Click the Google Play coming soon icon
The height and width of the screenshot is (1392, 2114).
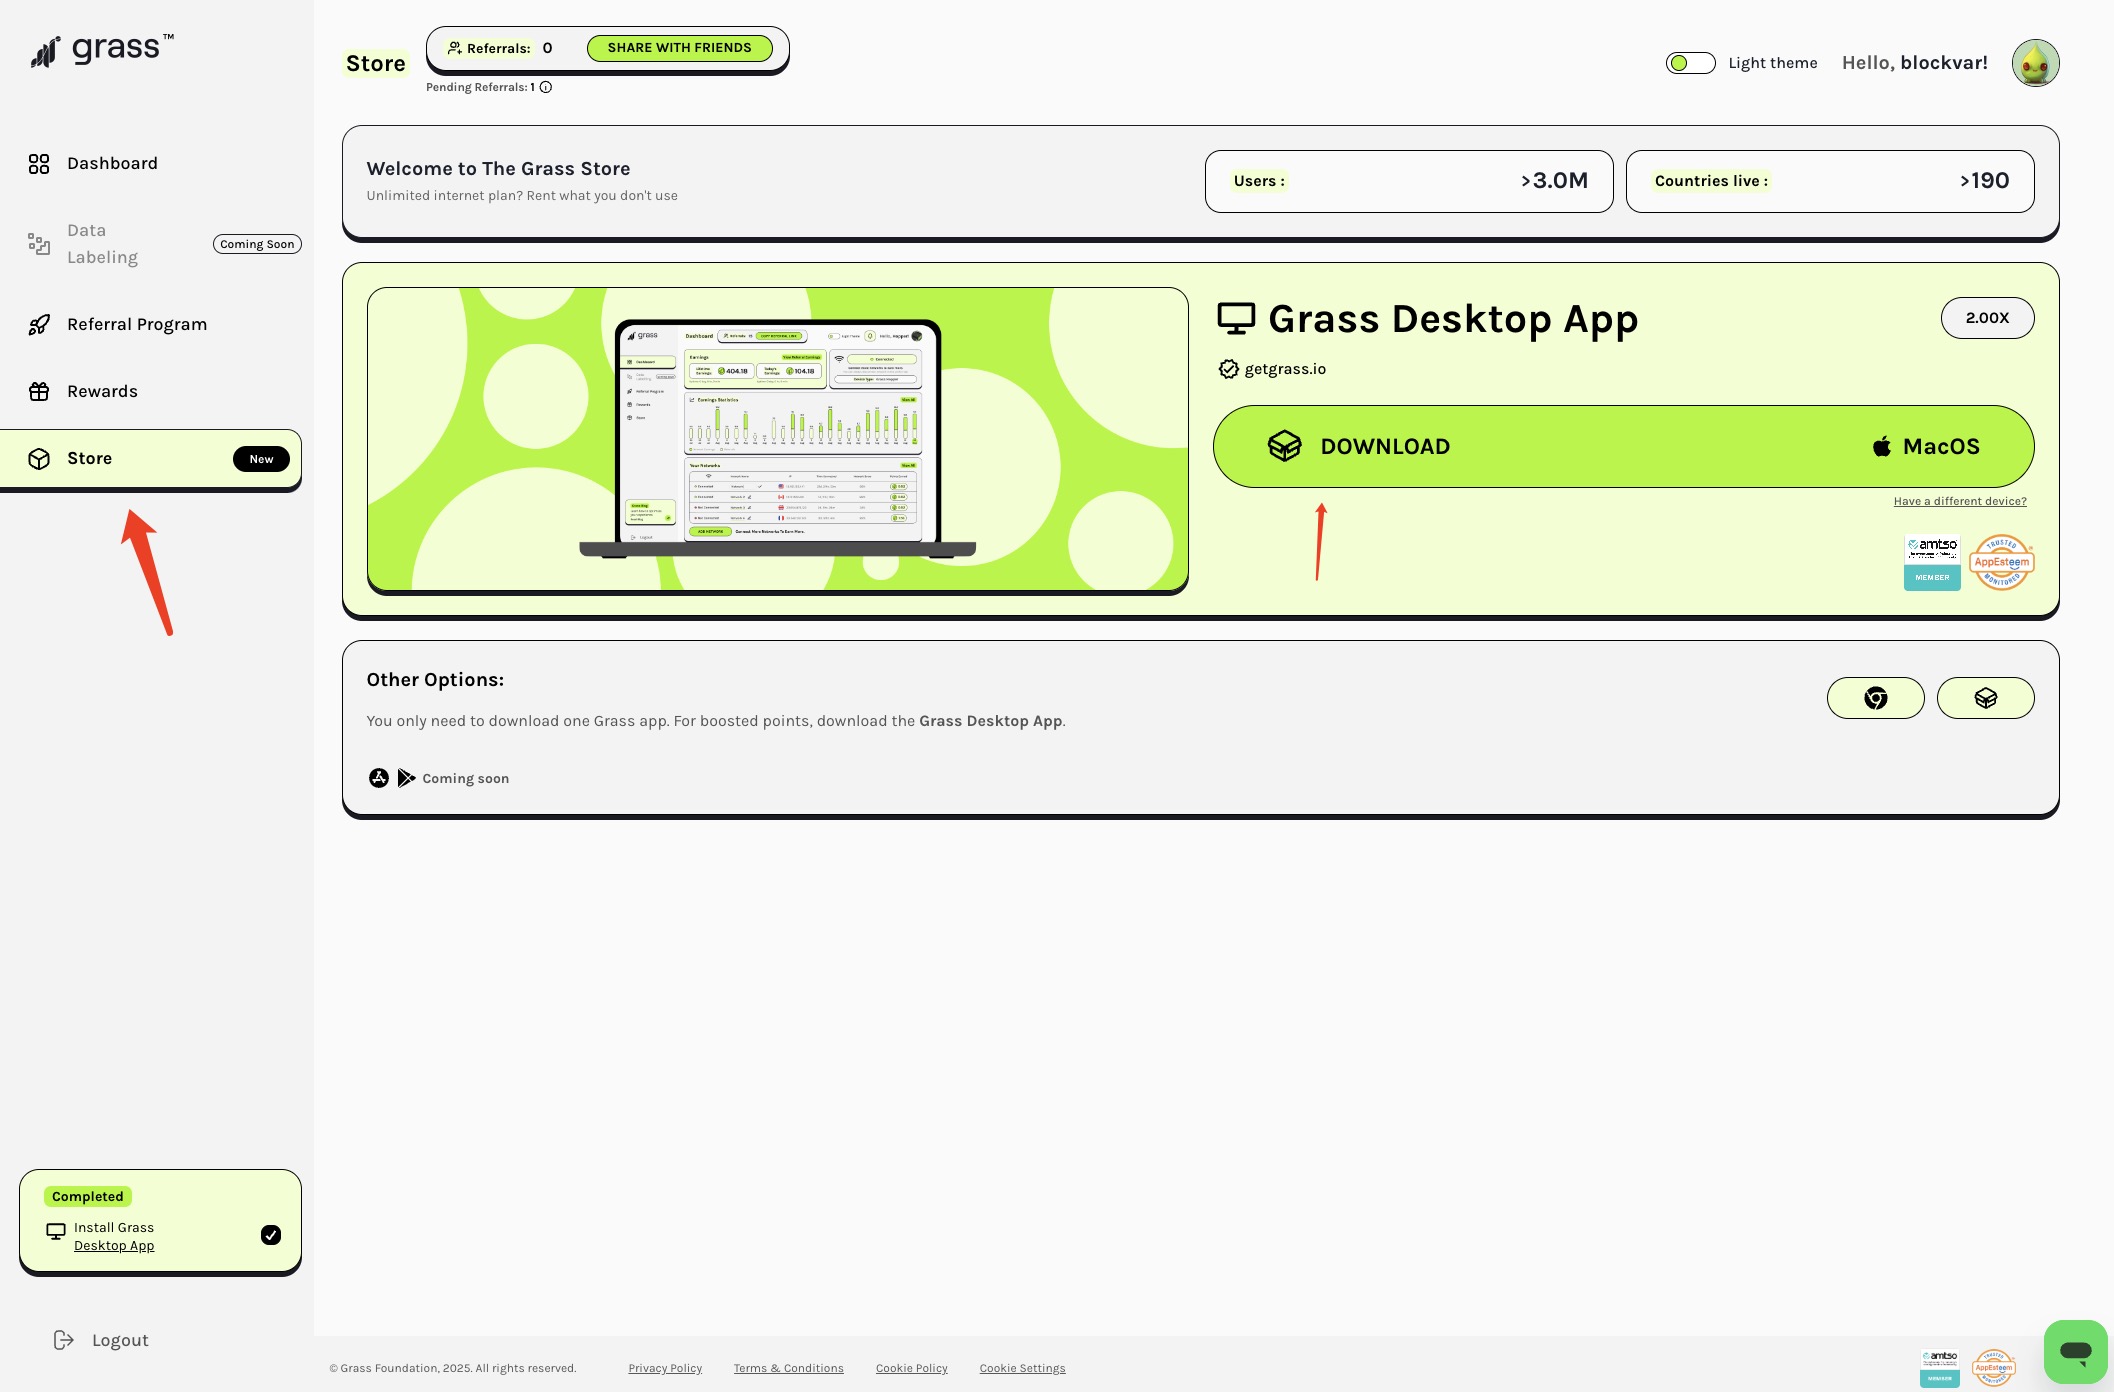pos(406,778)
